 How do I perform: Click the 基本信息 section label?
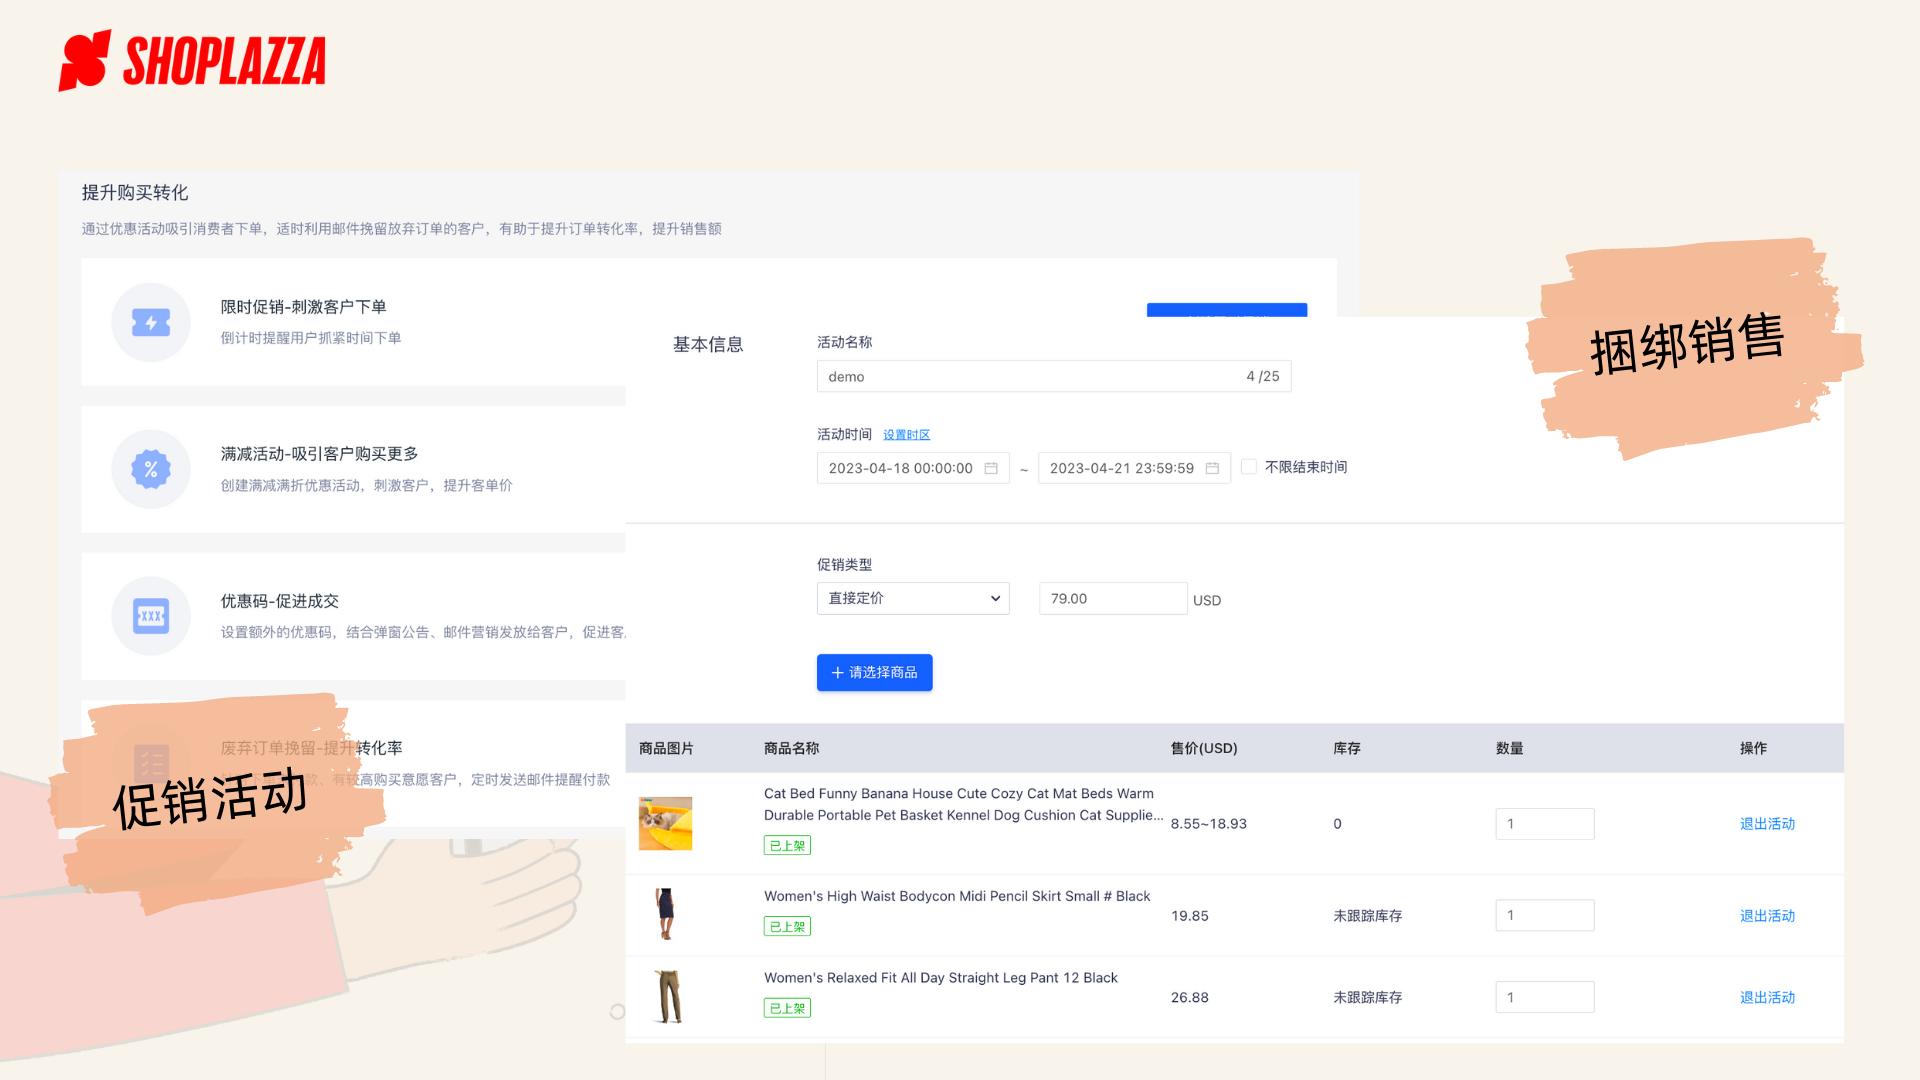click(x=709, y=344)
